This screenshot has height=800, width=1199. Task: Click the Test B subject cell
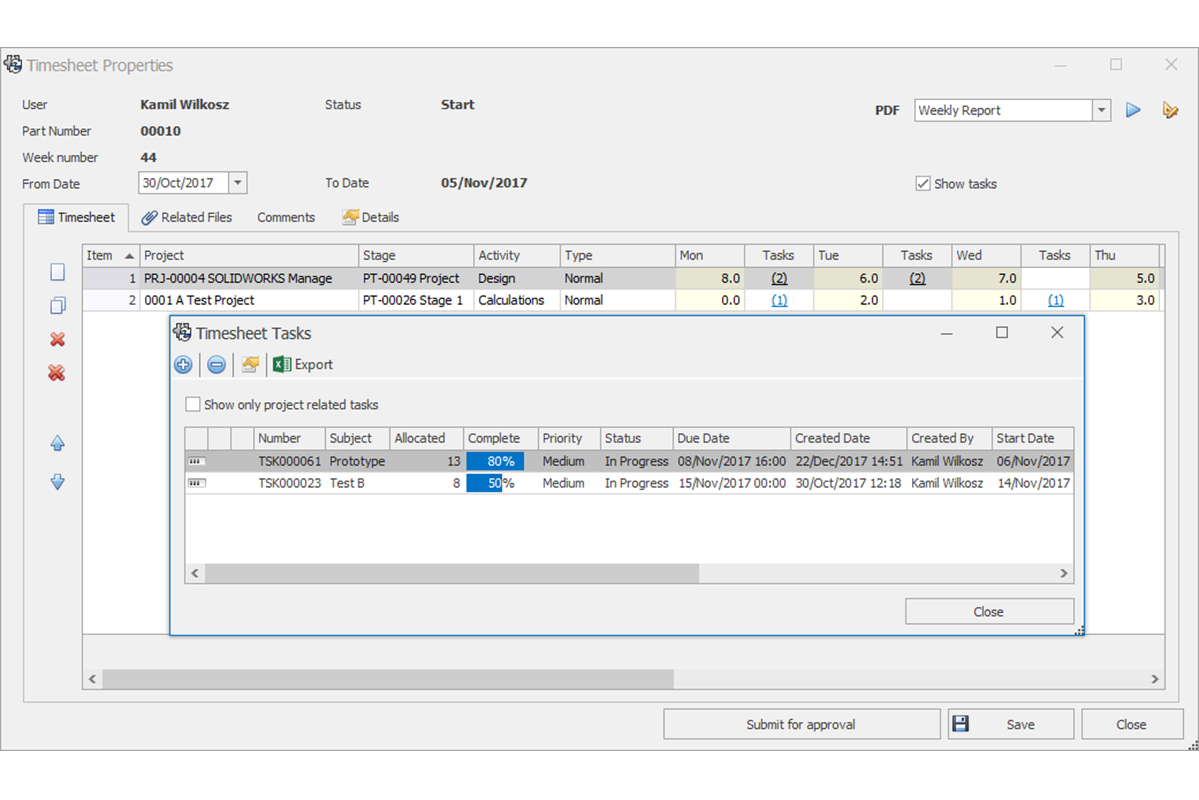(x=357, y=483)
